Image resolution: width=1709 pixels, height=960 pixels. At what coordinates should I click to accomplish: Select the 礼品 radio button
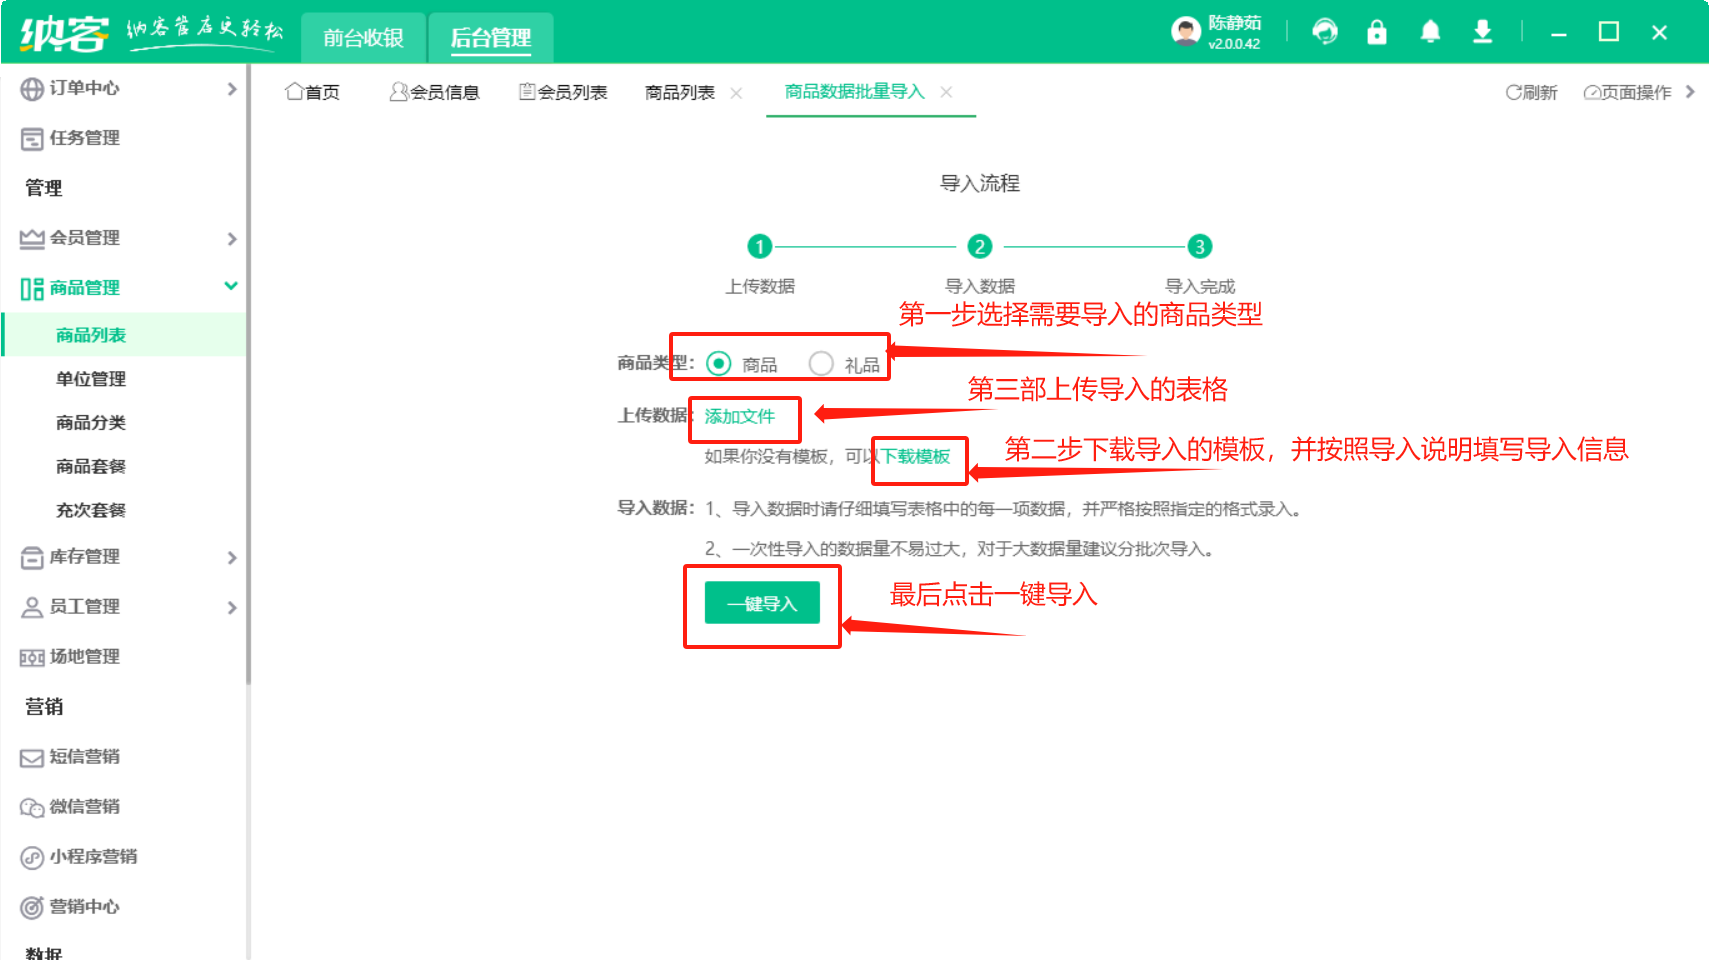821,364
